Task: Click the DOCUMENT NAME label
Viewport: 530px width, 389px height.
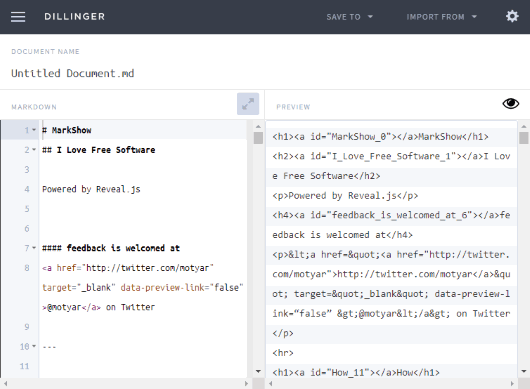Action: coord(45,52)
